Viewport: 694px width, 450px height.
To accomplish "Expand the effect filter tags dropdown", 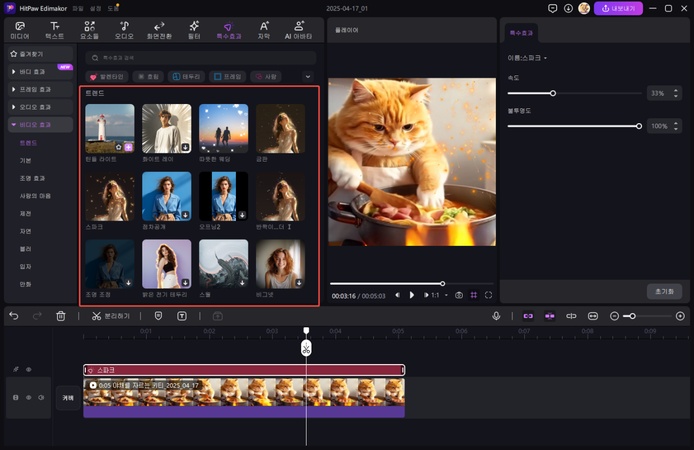I will point(307,76).
